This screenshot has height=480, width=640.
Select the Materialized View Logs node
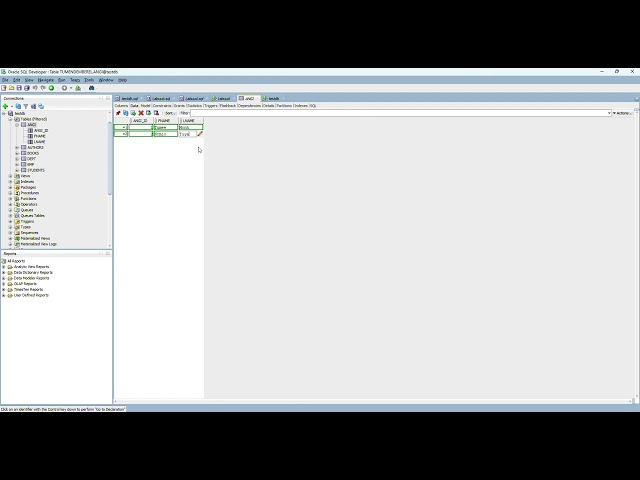[x=39, y=244]
